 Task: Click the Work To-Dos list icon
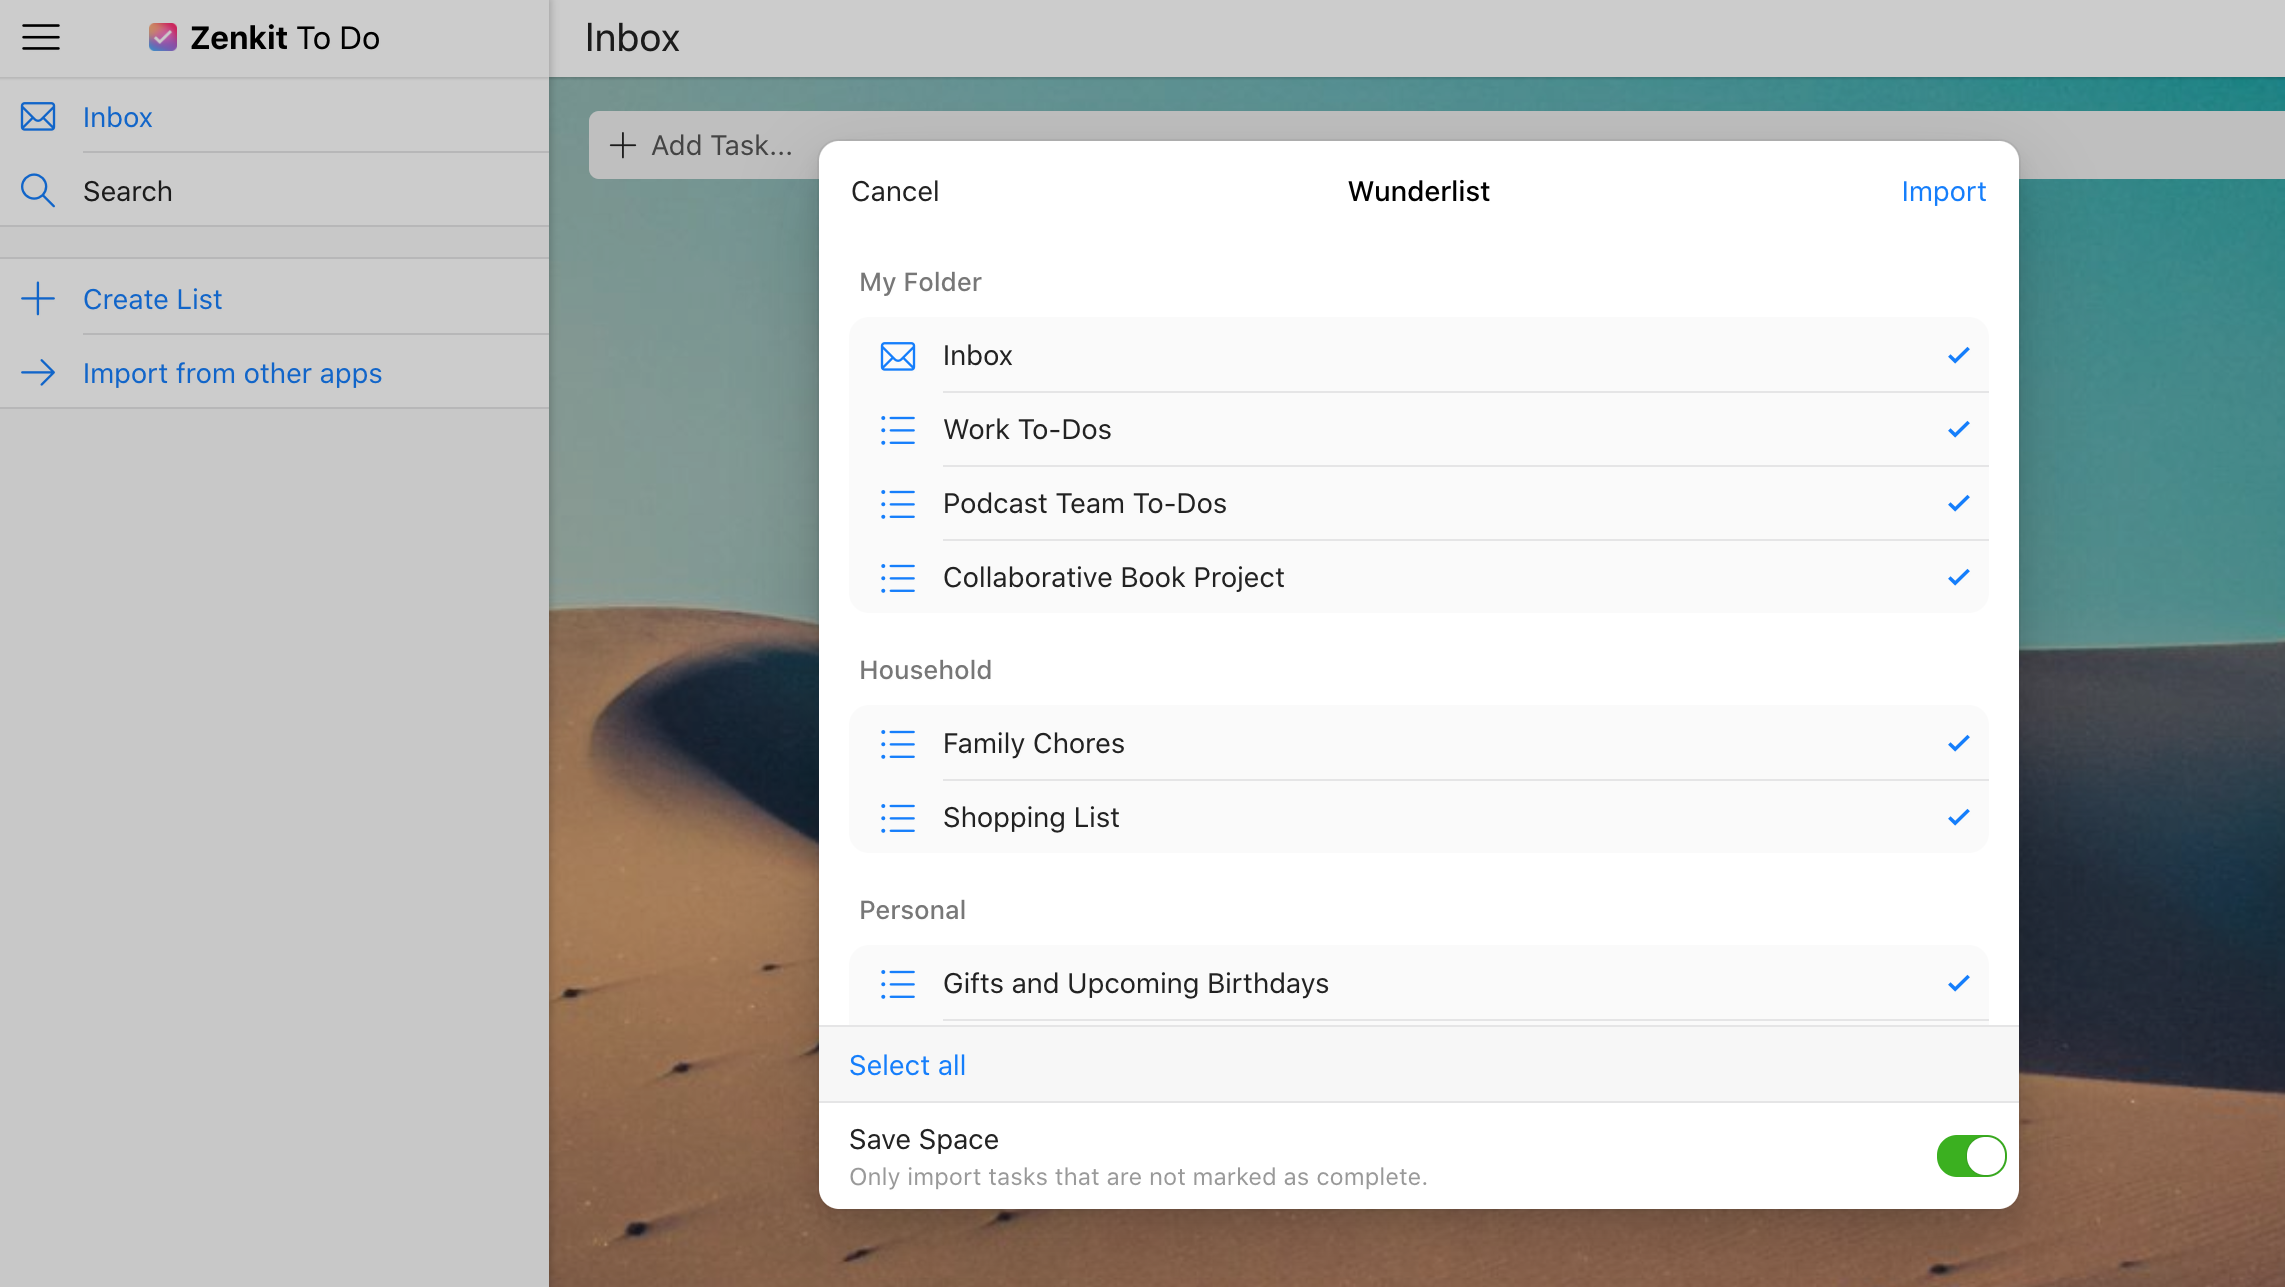898,428
